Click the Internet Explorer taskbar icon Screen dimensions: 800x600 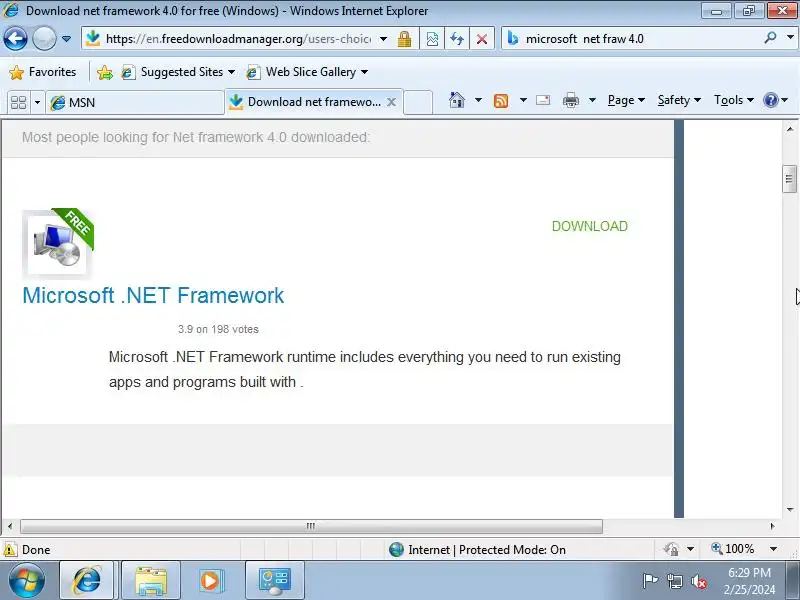tap(87, 580)
